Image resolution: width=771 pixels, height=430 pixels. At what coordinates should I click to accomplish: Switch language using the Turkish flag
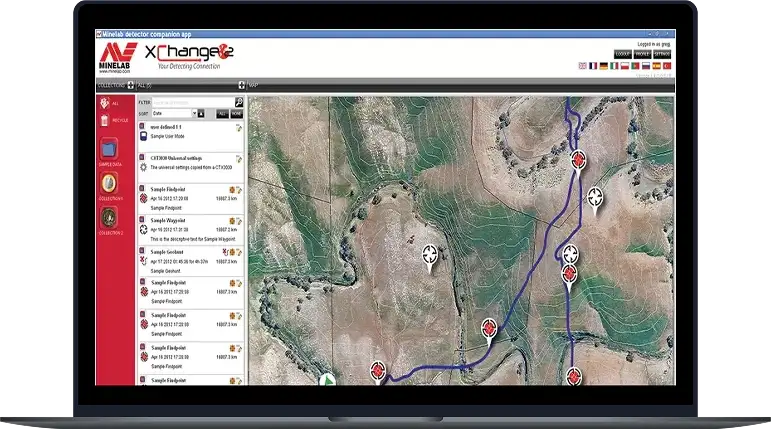(x=667, y=66)
